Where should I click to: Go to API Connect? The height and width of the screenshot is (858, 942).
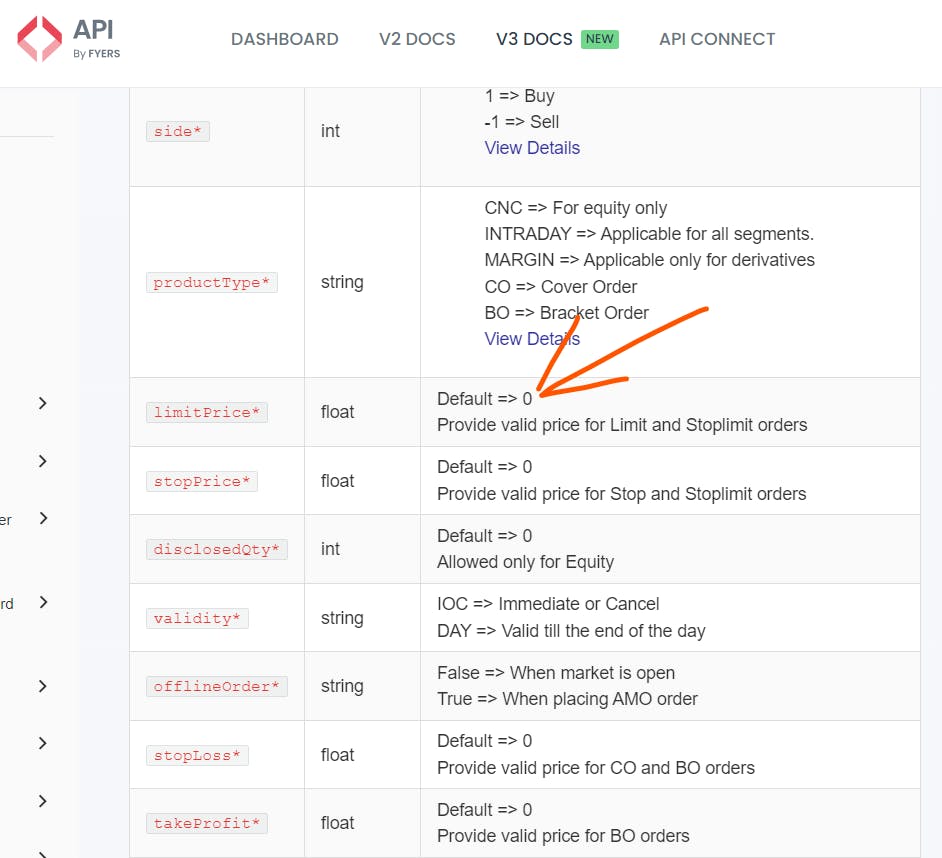coord(717,39)
